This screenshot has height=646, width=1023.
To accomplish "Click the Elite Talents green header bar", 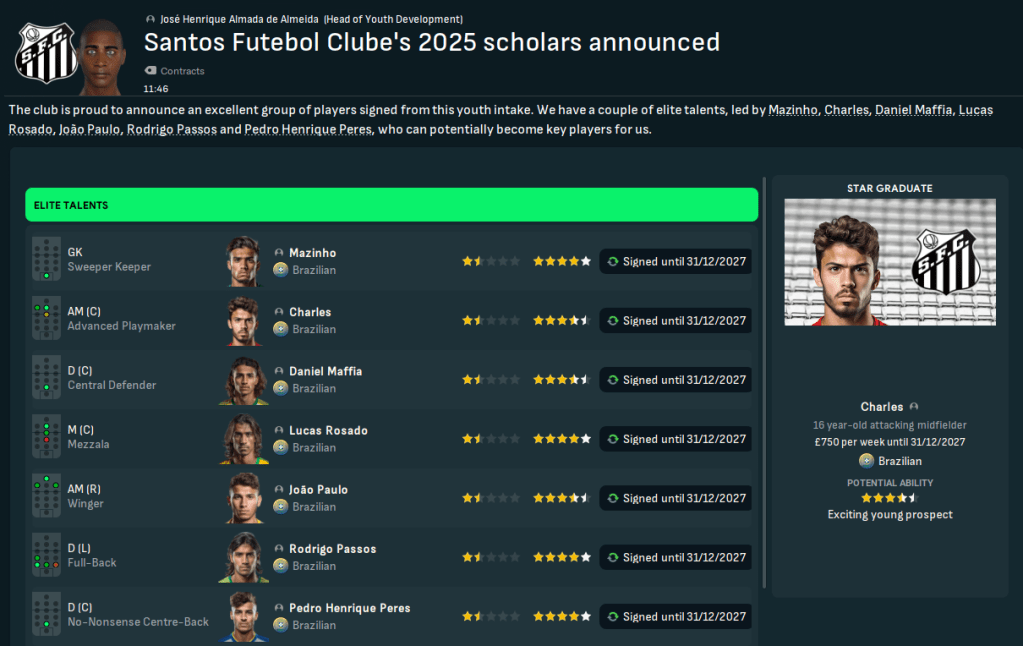I will coord(391,205).
